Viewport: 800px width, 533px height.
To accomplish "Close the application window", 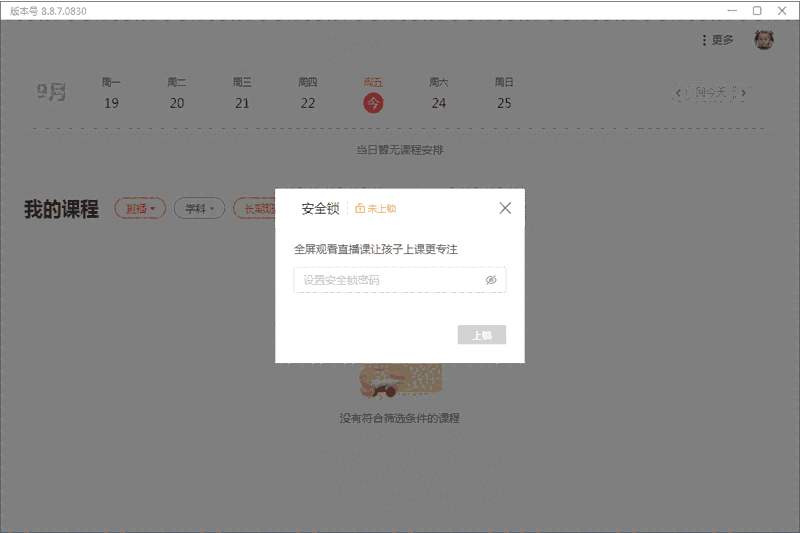I will pos(782,11).
